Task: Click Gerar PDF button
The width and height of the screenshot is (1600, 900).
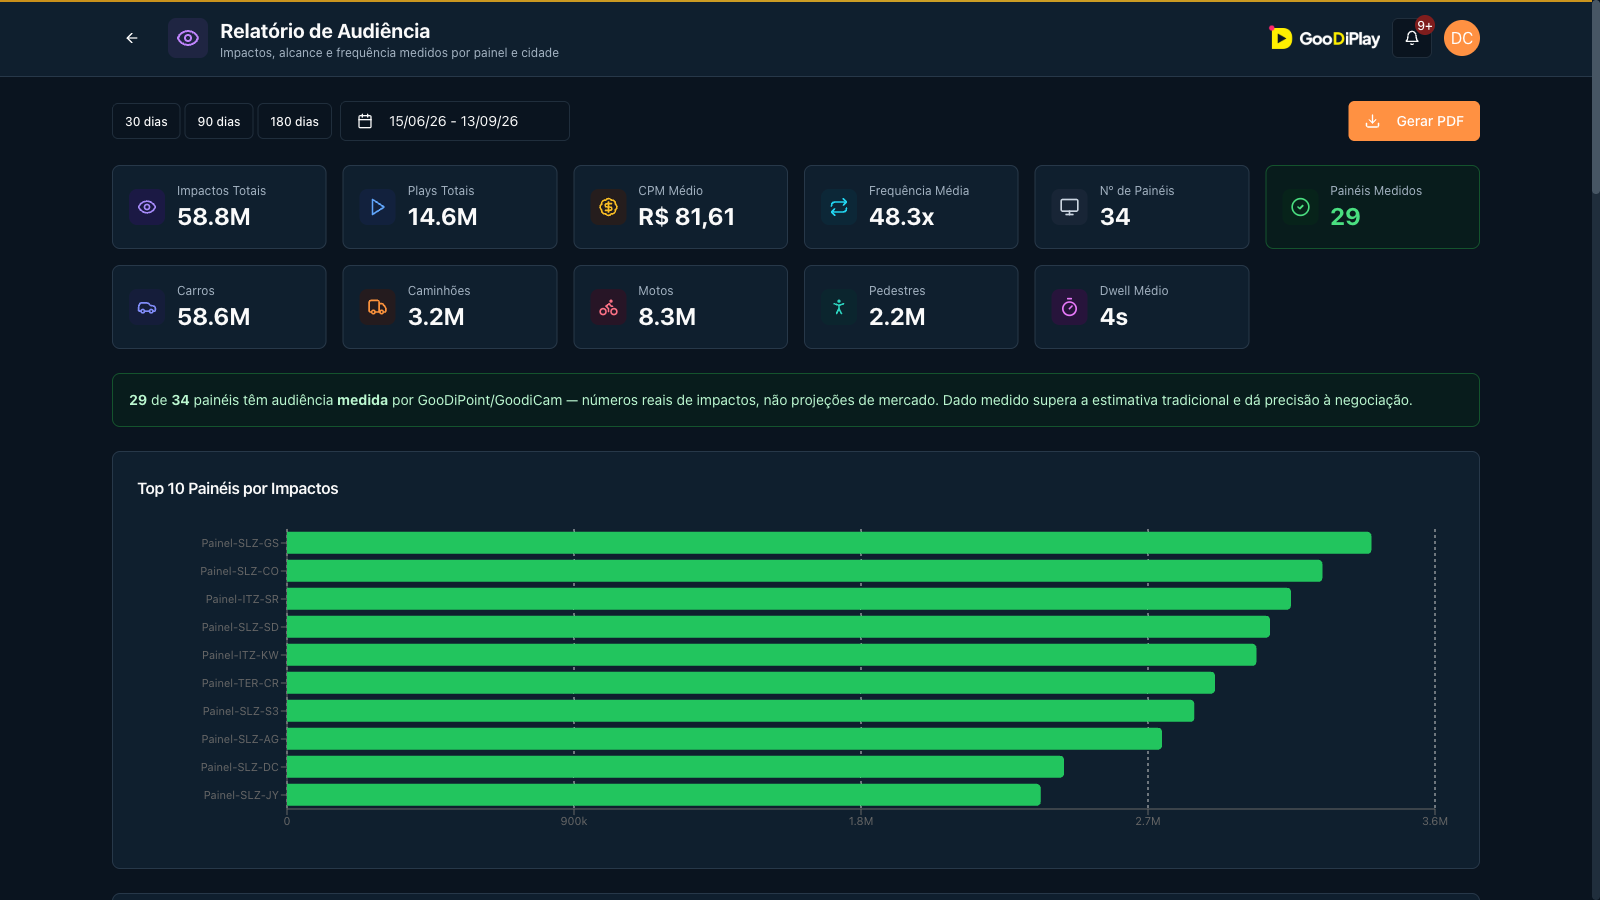Action: [1414, 121]
